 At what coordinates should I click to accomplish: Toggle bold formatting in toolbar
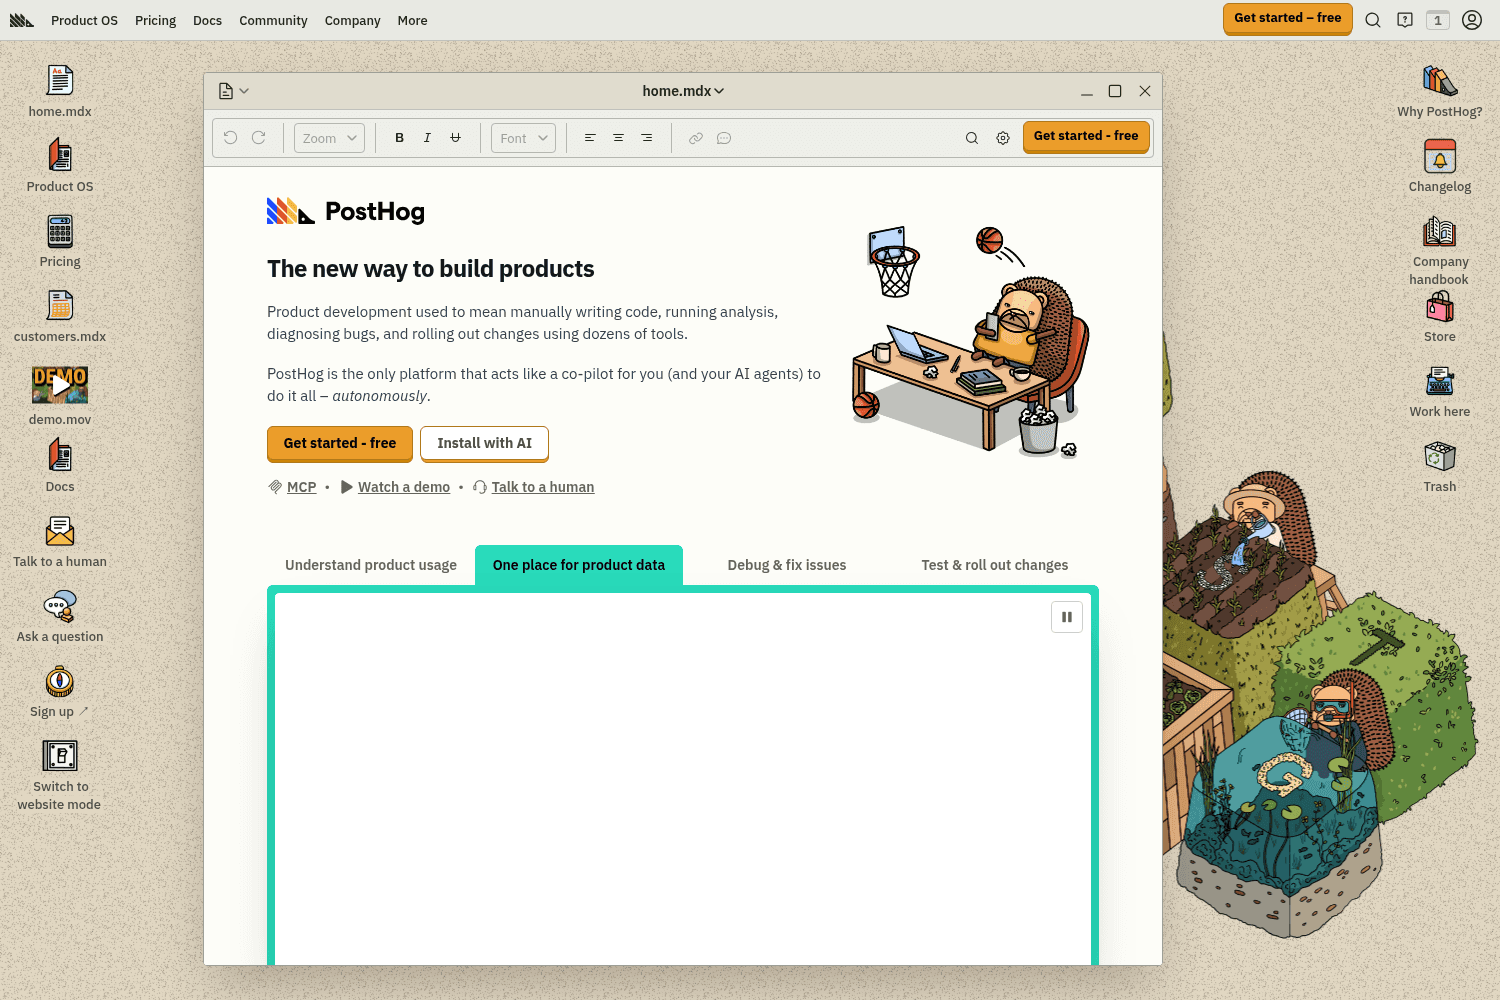[x=400, y=138]
